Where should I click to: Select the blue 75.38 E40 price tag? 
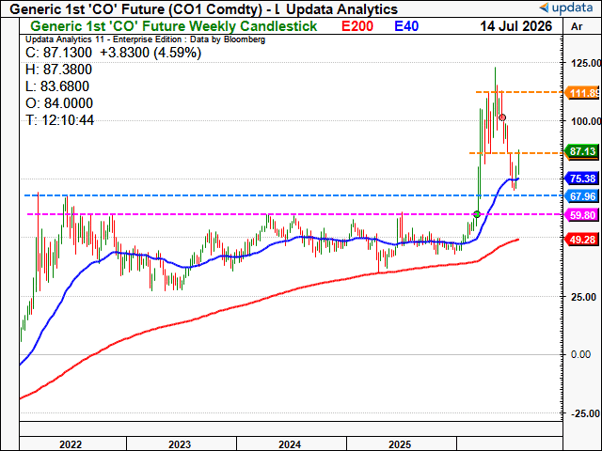(x=582, y=178)
